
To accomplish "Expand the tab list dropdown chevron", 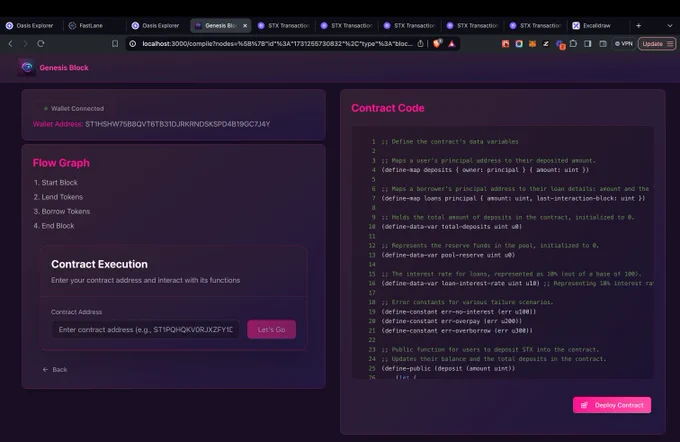I will click(x=670, y=26).
